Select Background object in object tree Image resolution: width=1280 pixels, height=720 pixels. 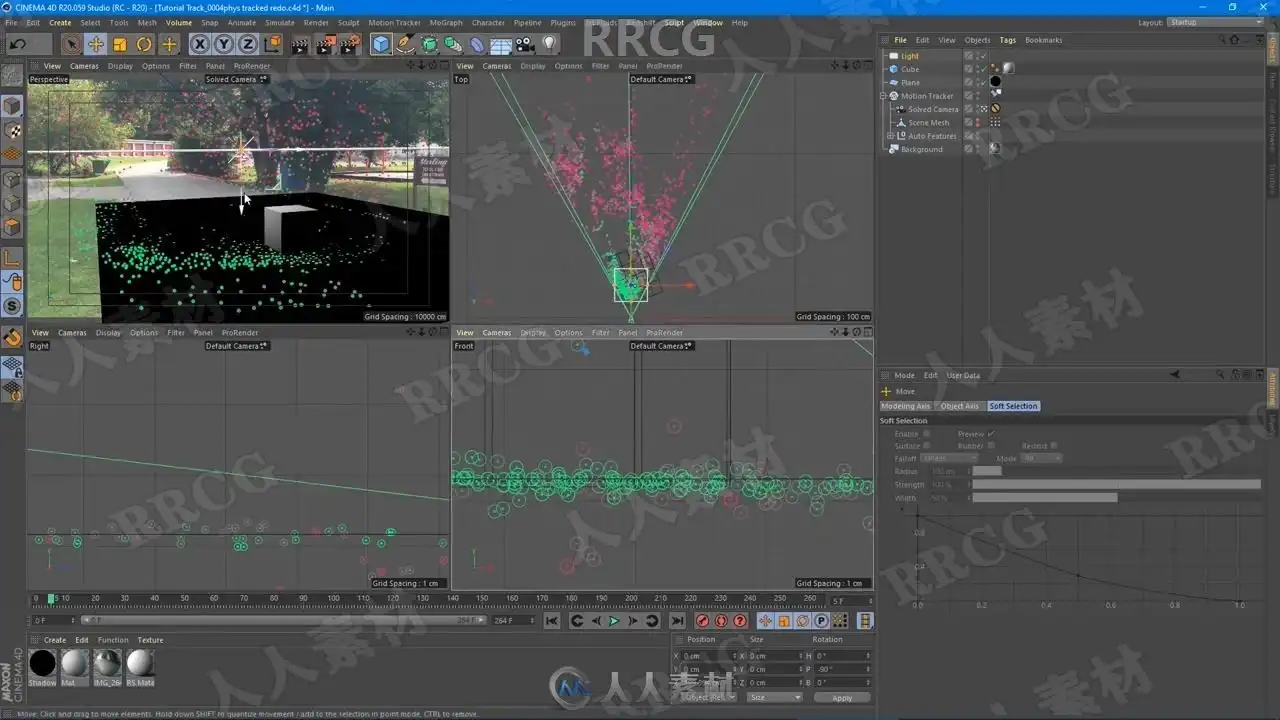point(921,149)
